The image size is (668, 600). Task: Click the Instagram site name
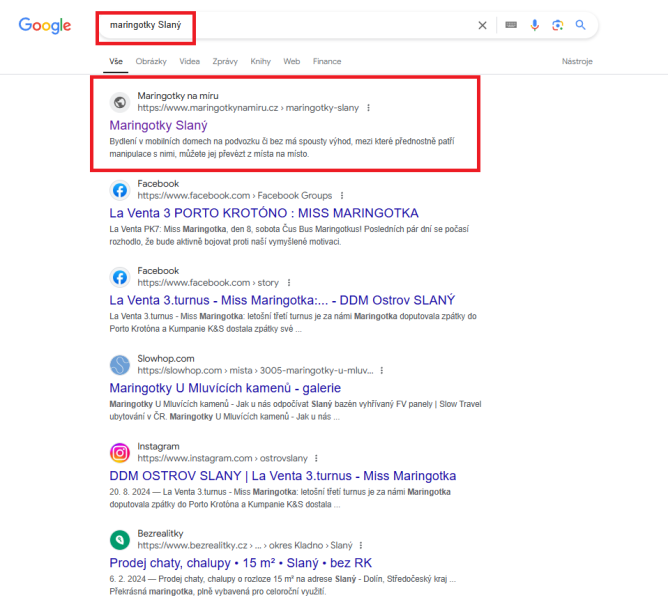point(158,447)
